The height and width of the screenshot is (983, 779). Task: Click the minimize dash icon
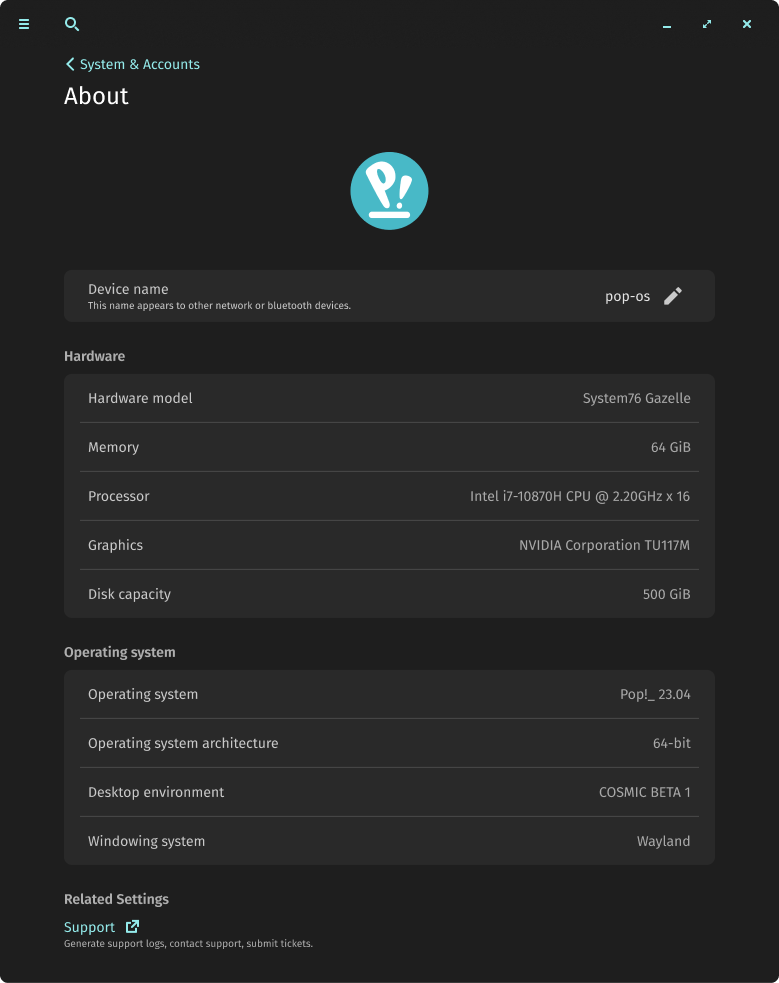pyautogui.click(x=666, y=24)
